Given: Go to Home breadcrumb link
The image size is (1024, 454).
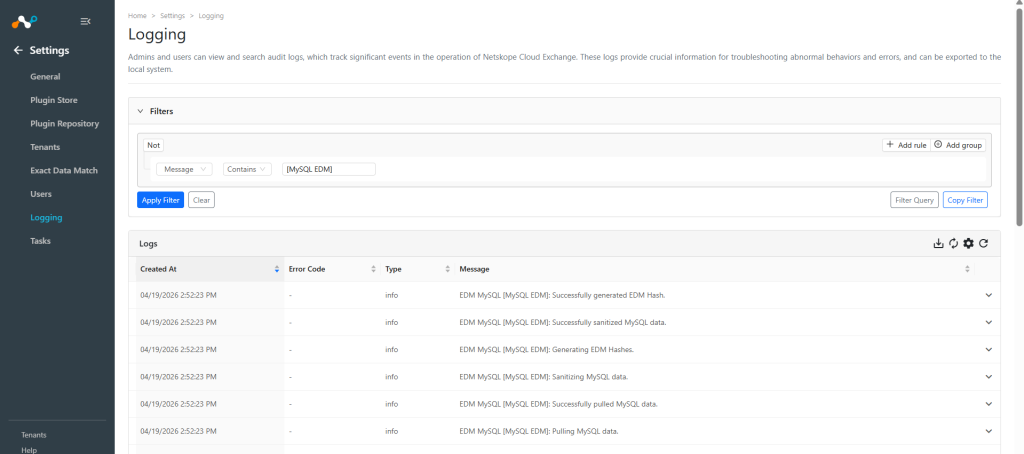Looking at the screenshot, I should coord(137,16).
